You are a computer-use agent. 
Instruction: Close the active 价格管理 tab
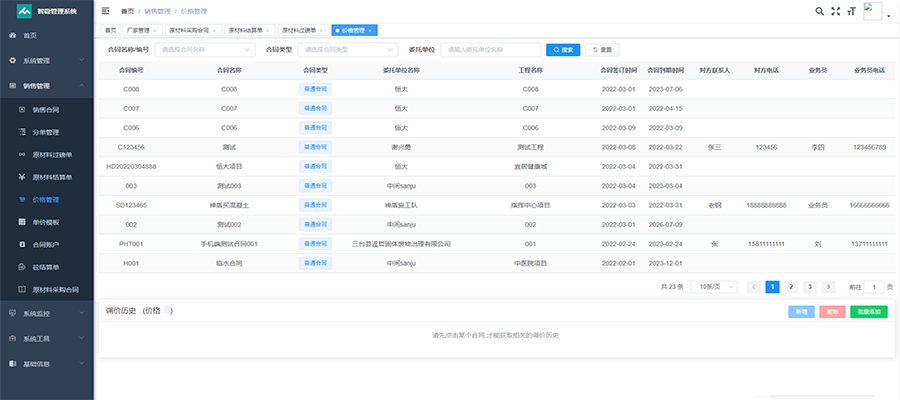370,31
